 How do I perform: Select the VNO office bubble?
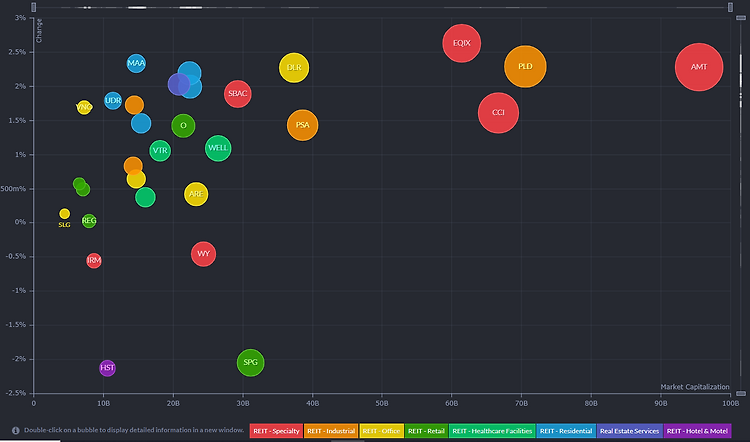tap(84, 107)
